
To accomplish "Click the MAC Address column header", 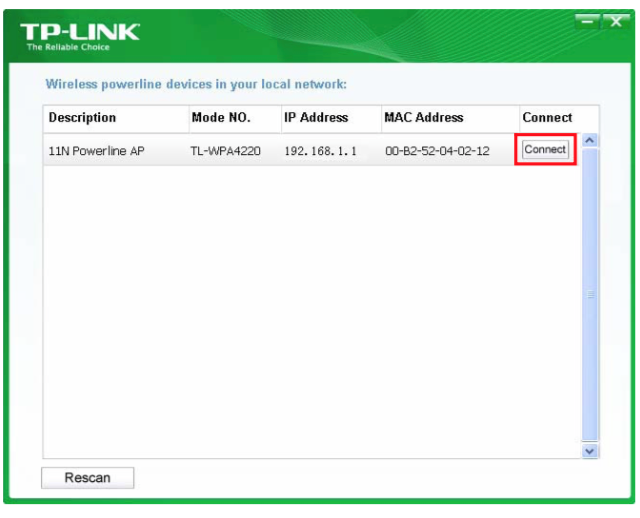I will [x=424, y=118].
